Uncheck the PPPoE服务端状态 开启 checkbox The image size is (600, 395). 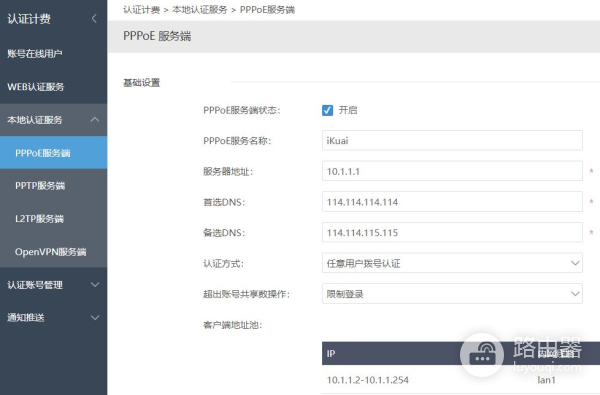pyautogui.click(x=327, y=110)
